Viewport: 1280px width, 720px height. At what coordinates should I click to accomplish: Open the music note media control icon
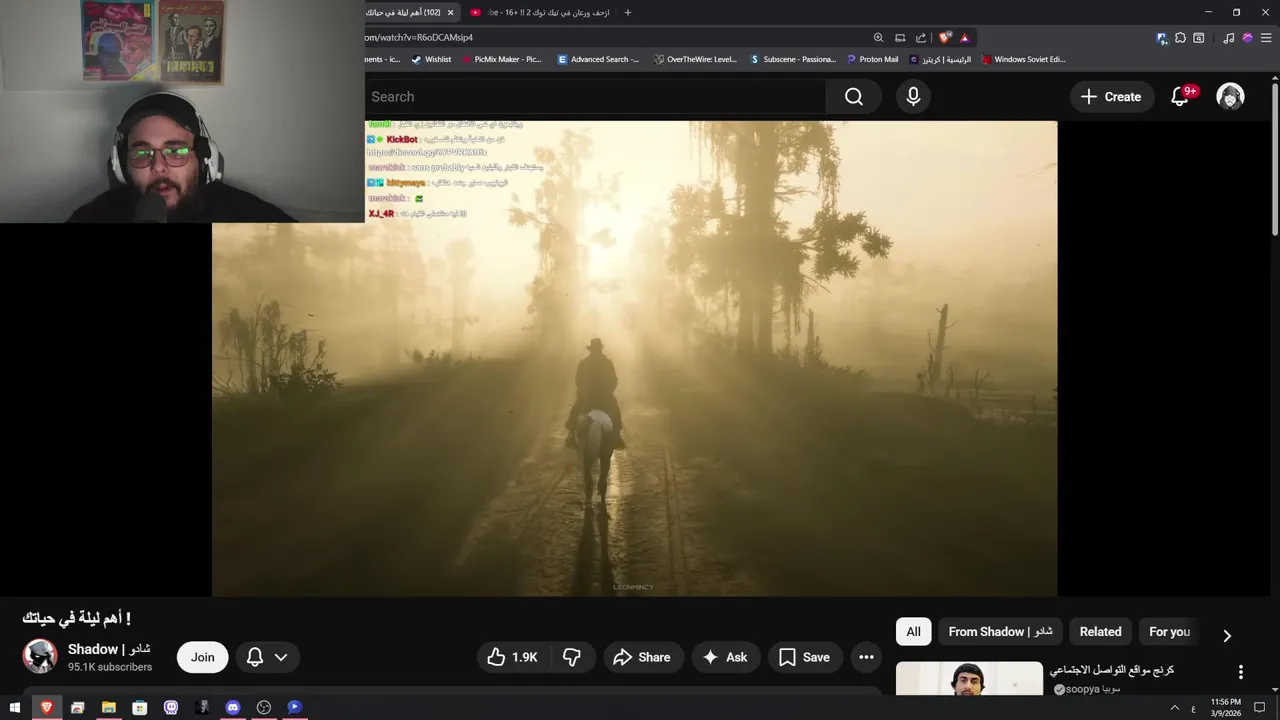1229,38
